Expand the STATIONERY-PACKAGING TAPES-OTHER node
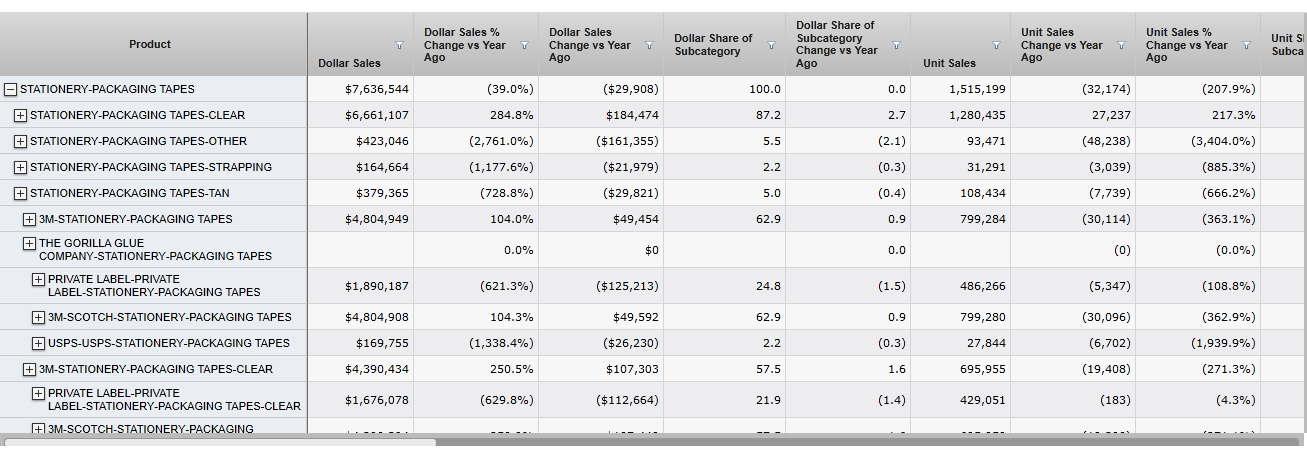The image size is (1307, 460). (20, 141)
